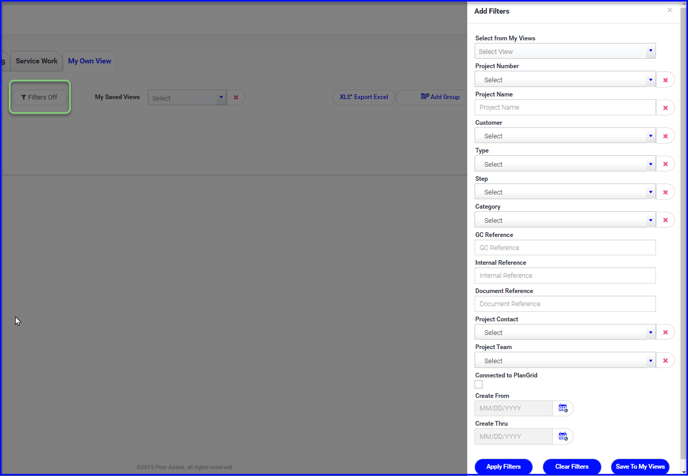
Task: Open the Create From calendar picker
Action: [563, 408]
